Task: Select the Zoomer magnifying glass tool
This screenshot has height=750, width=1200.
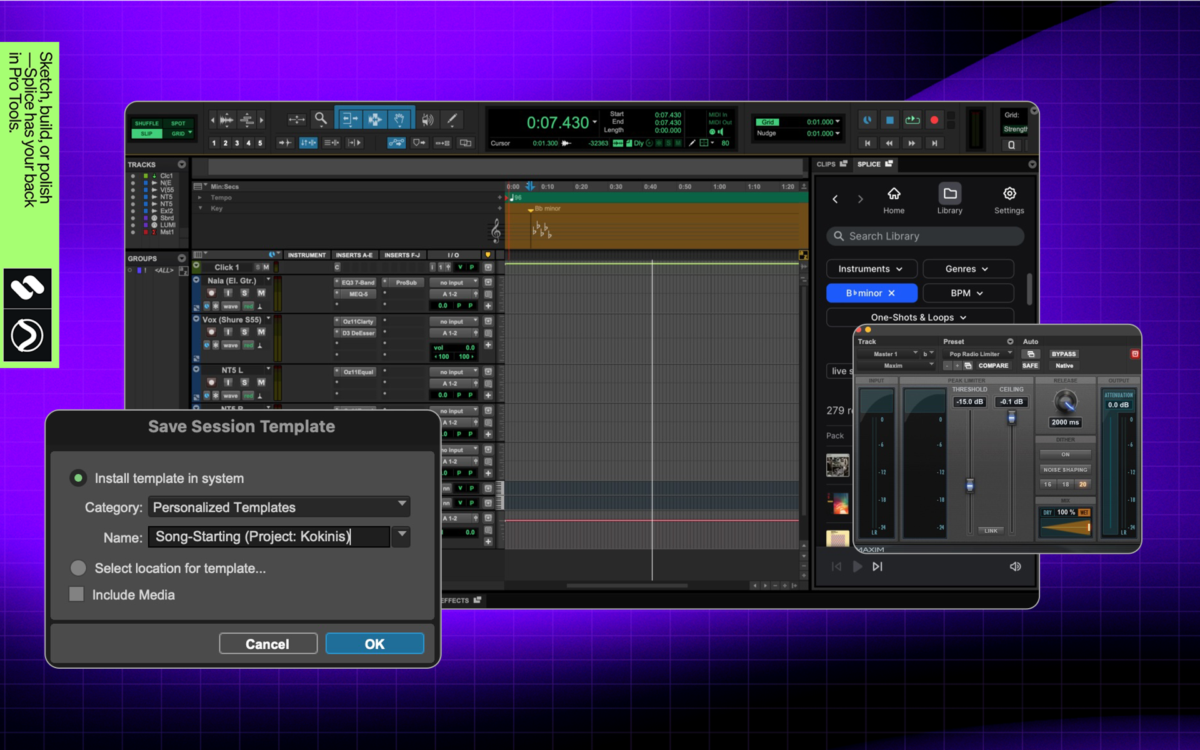Action: (x=321, y=118)
